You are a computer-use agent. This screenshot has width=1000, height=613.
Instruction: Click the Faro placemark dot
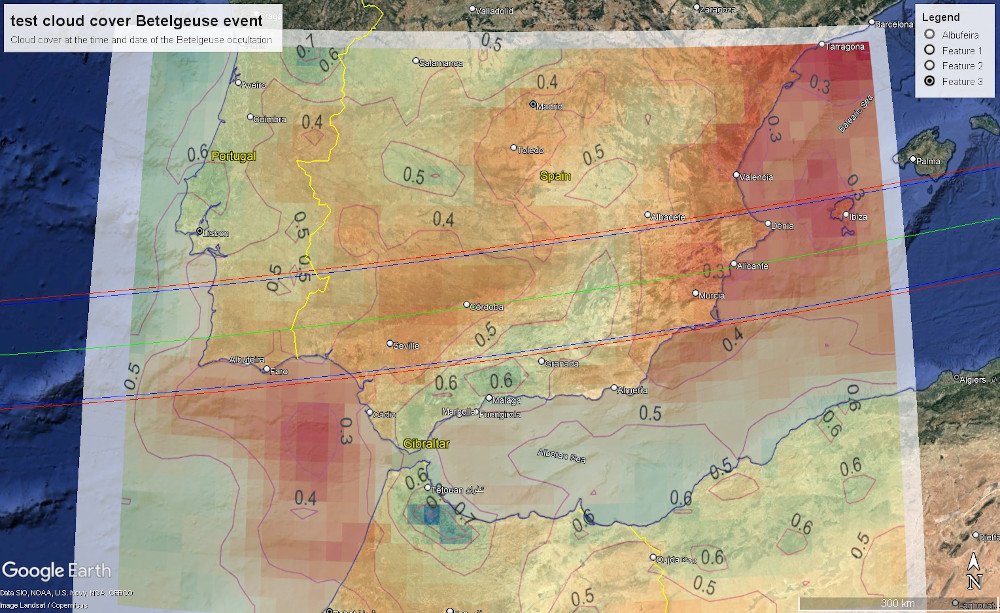266,370
